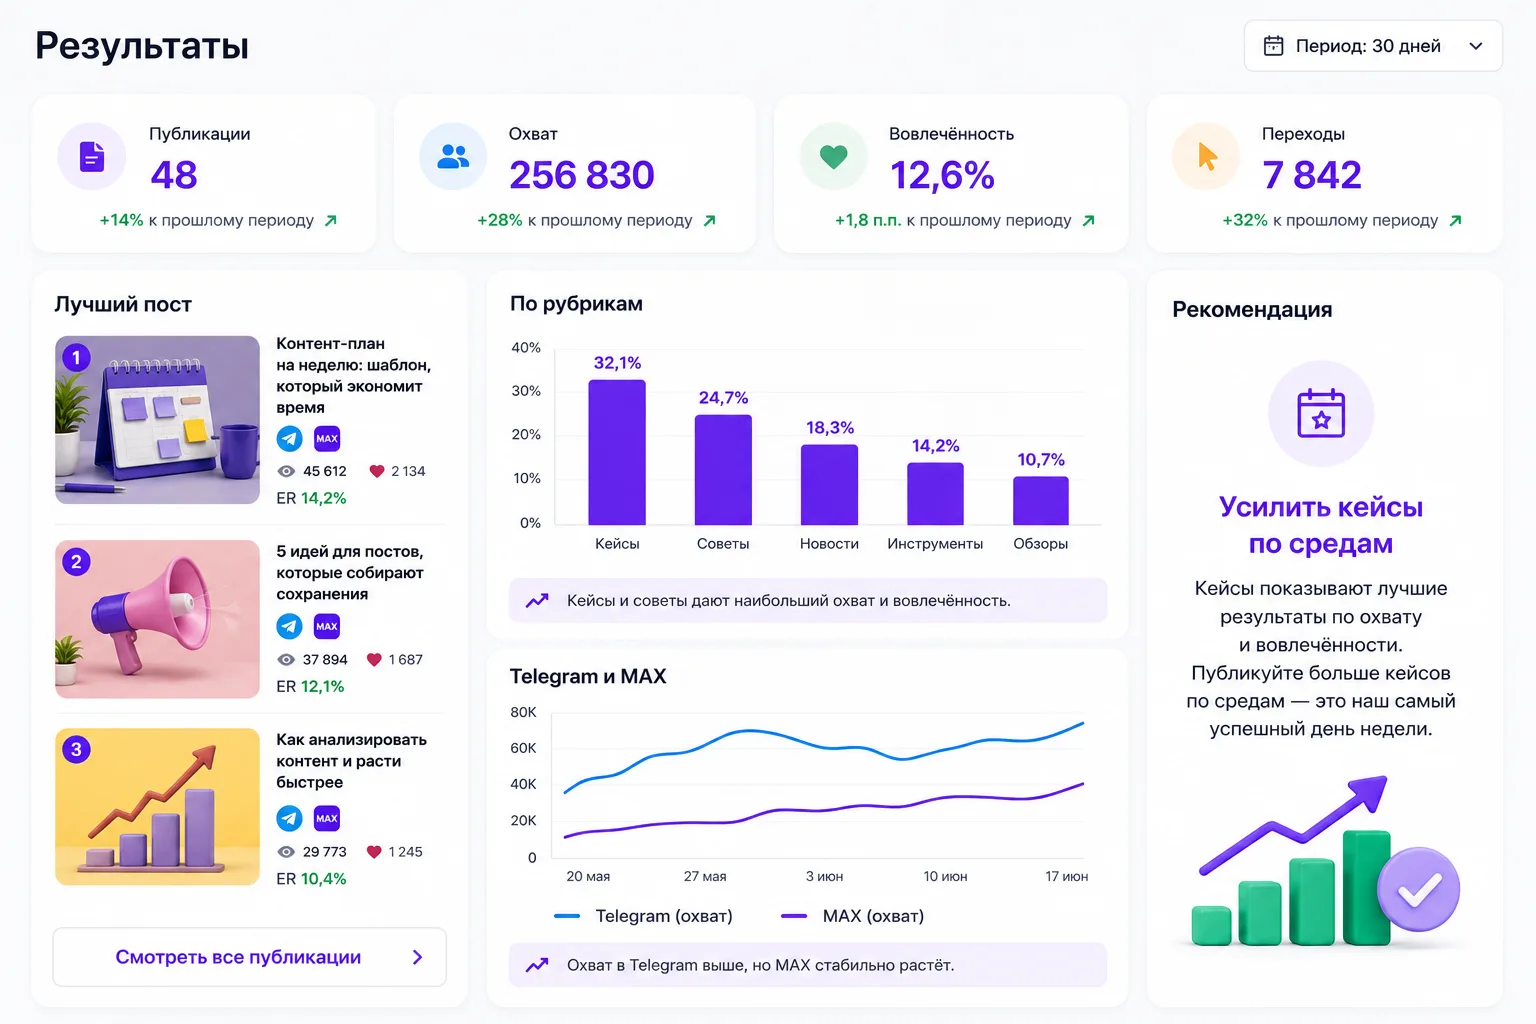Open the growth chart post thumbnail ranked 3
1536x1024 pixels.
pos(158,807)
